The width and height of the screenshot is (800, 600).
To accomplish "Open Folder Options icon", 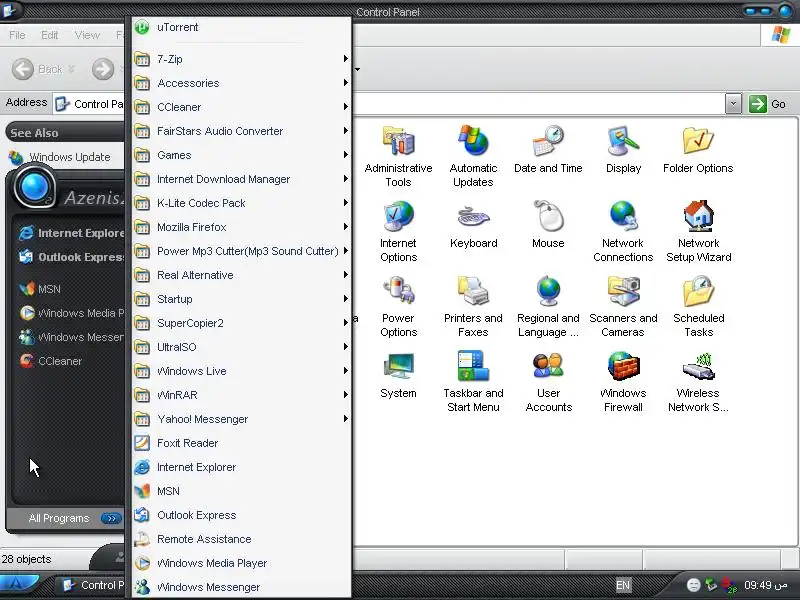I will [698, 149].
